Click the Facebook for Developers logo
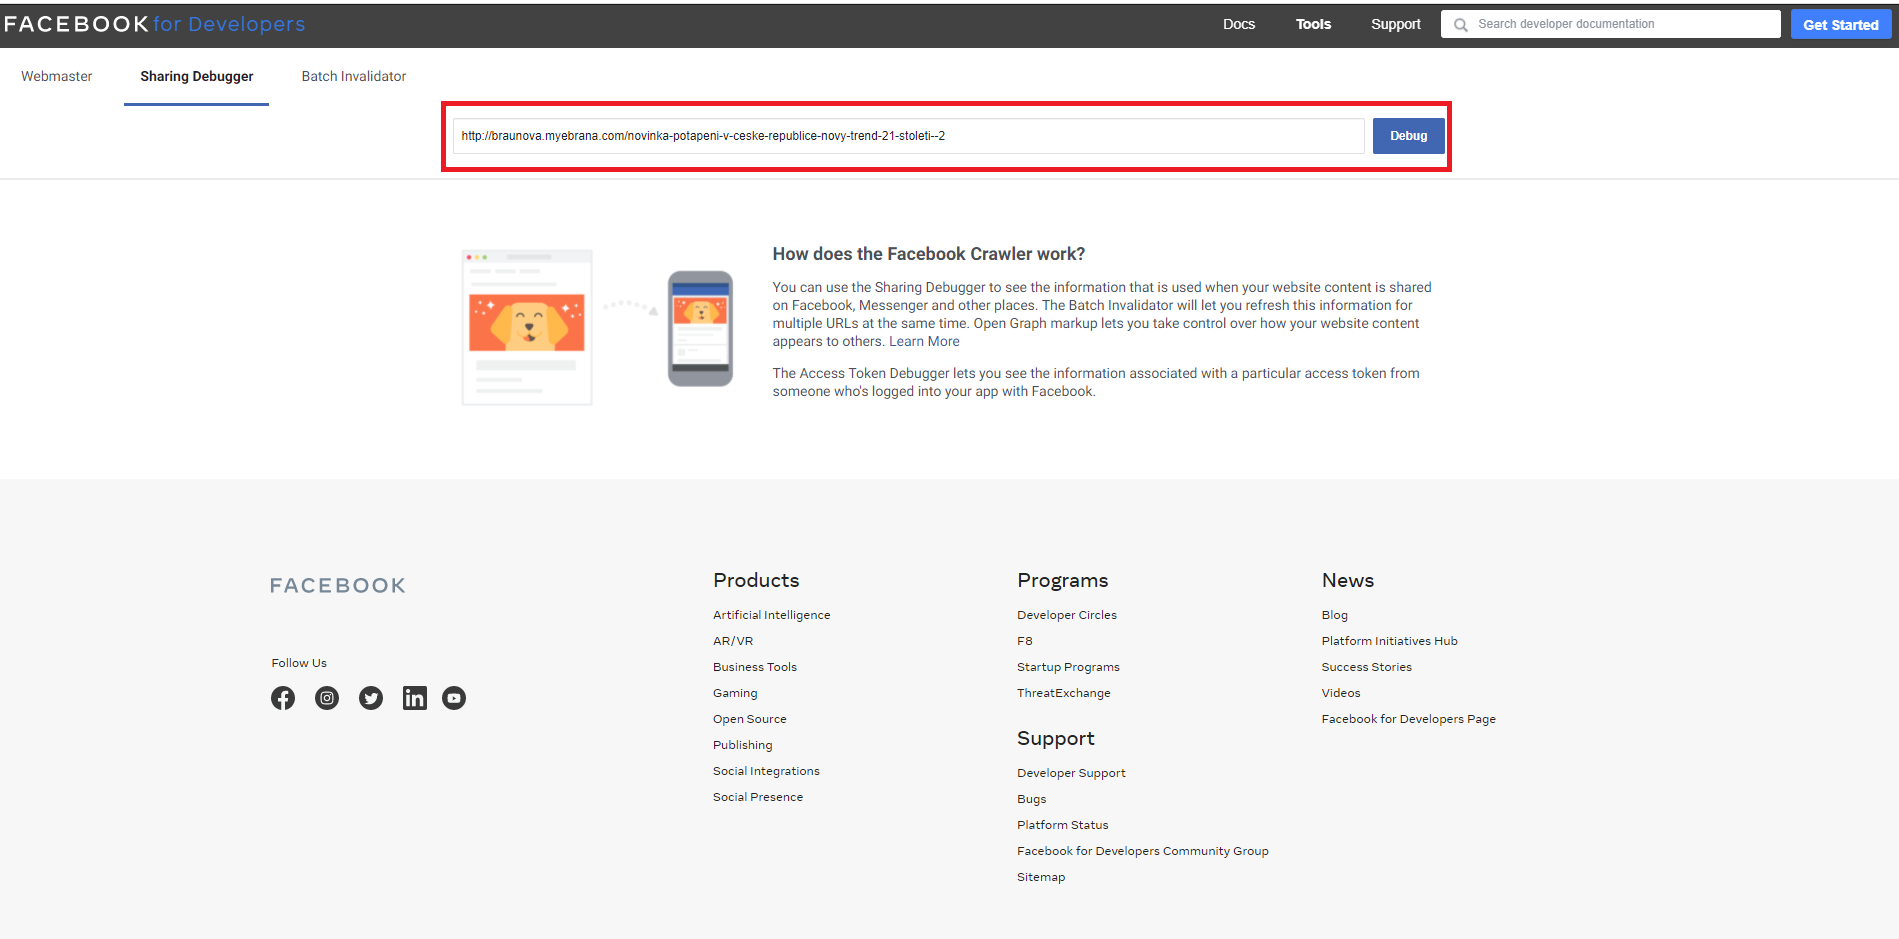This screenshot has height=939, width=1899. tap(155, 24)
